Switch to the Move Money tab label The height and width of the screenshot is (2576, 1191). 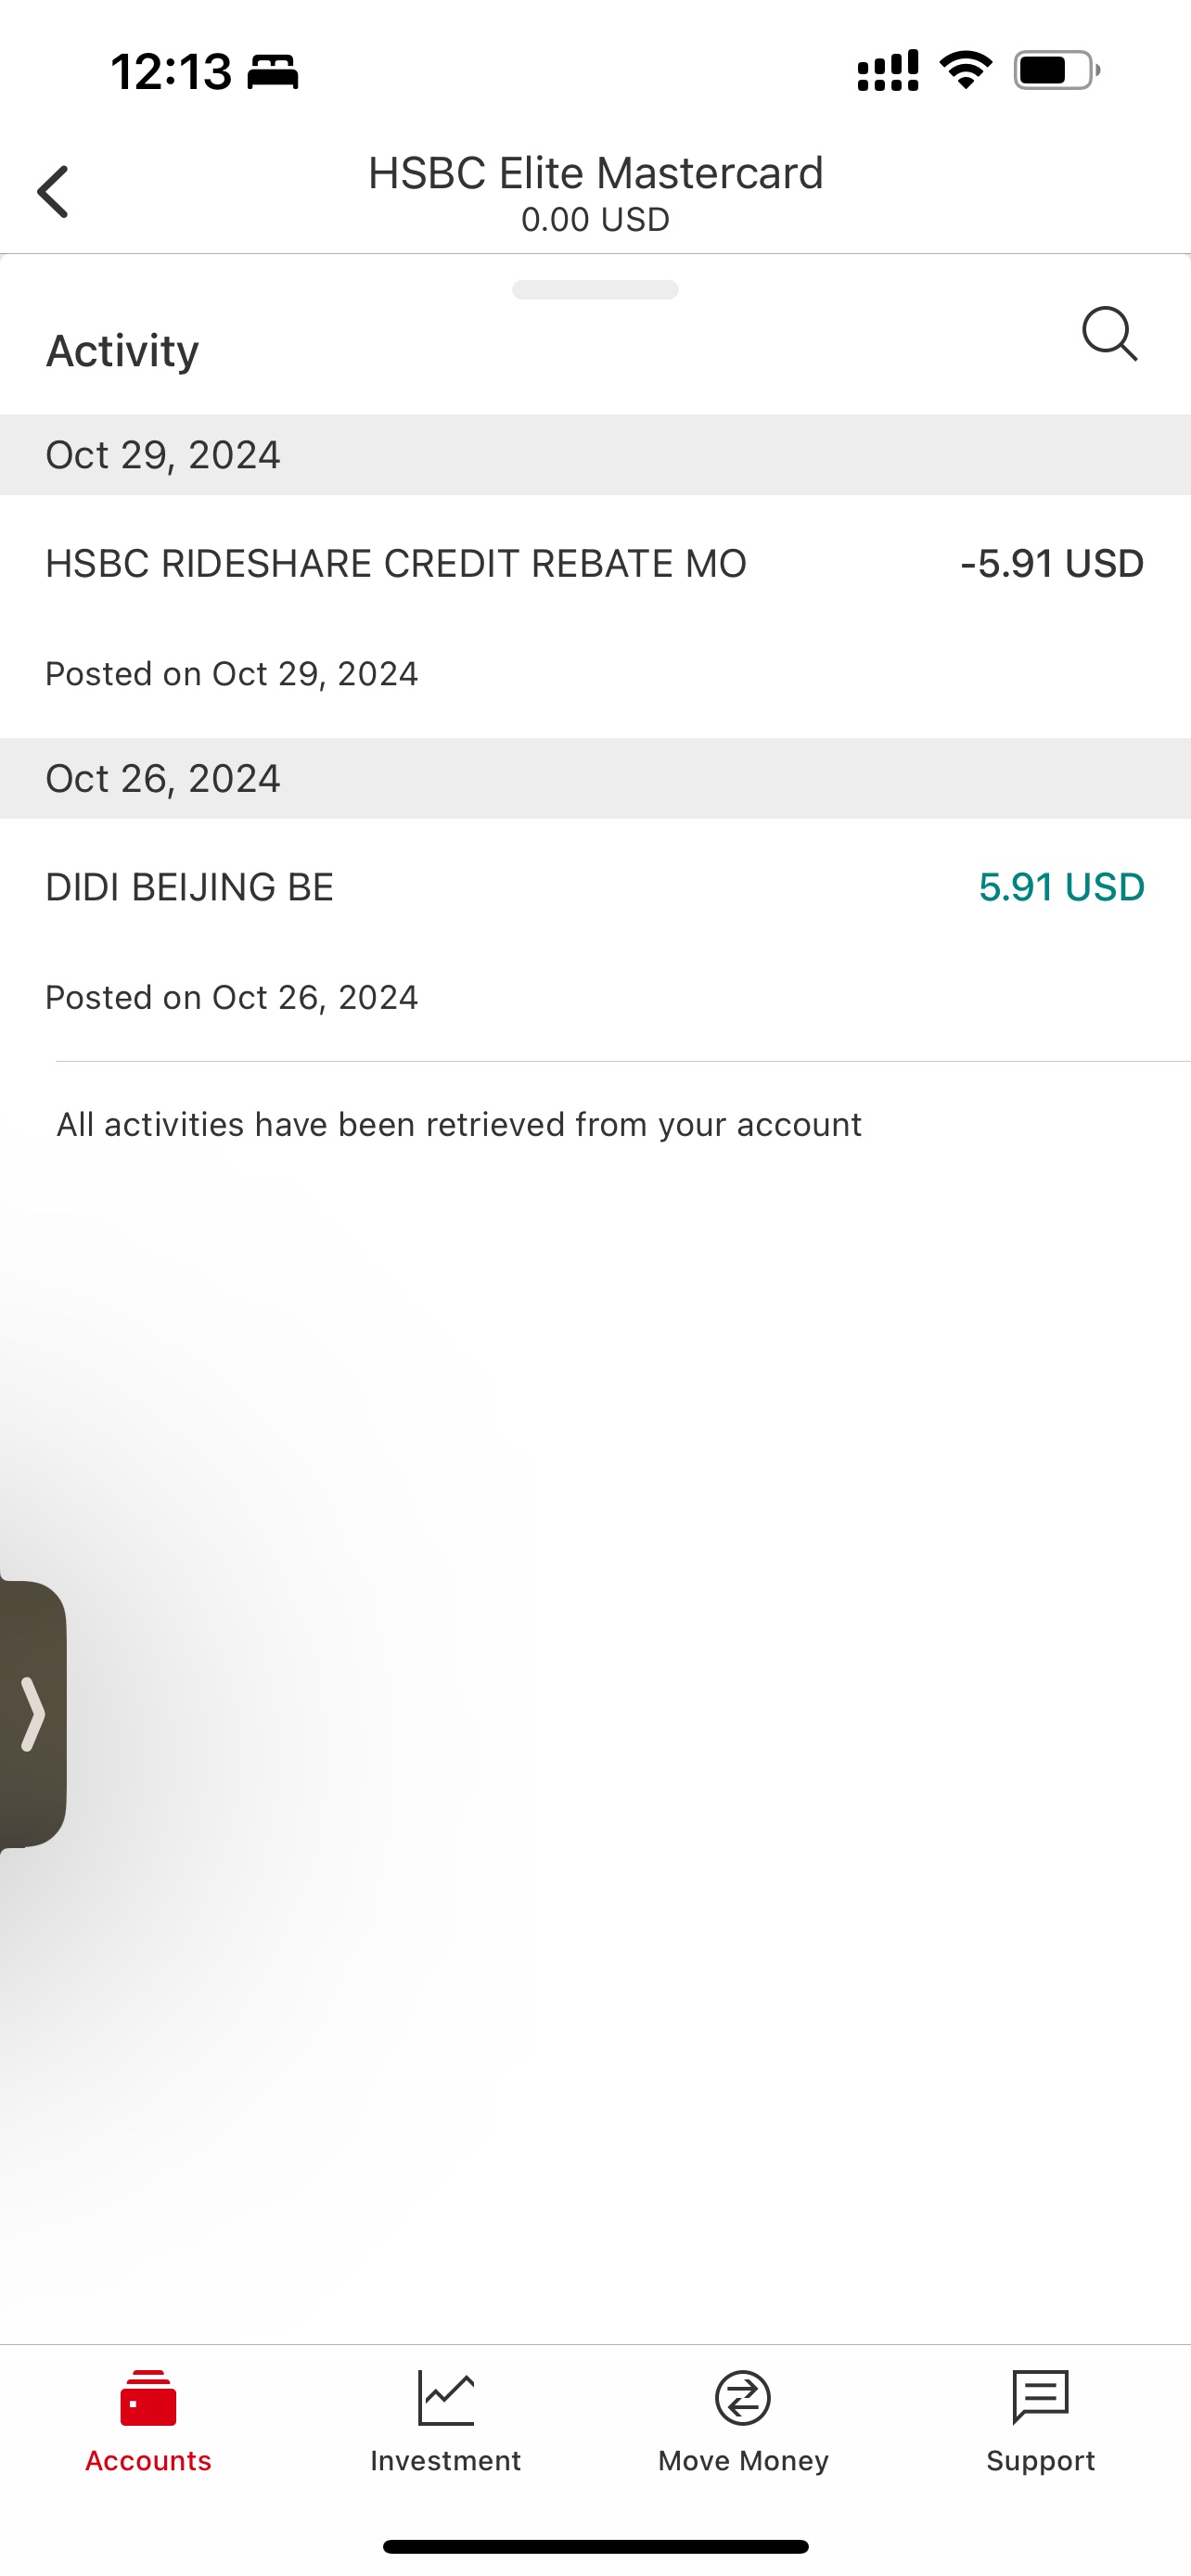coord(743,2461)
